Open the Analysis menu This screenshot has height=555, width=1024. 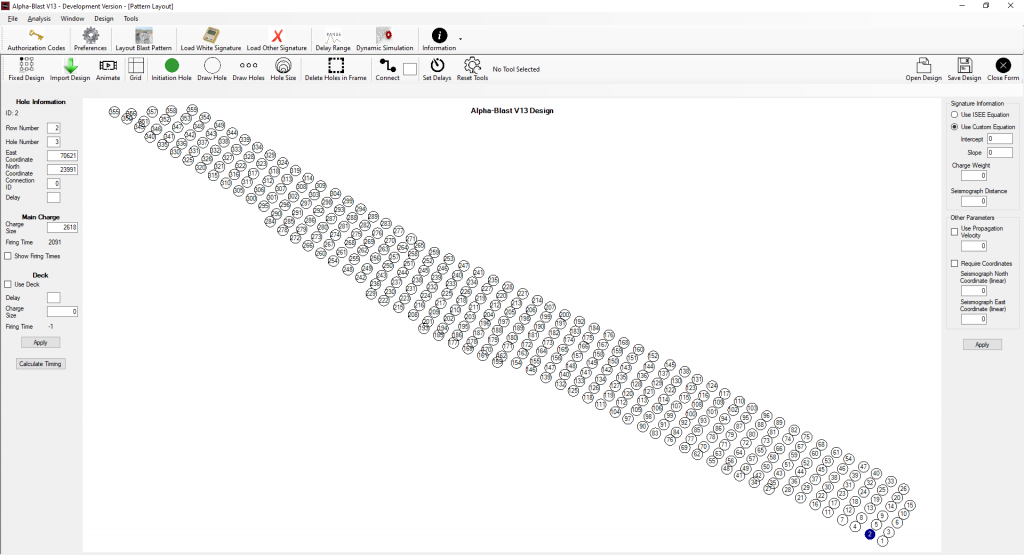click(39, 19)
